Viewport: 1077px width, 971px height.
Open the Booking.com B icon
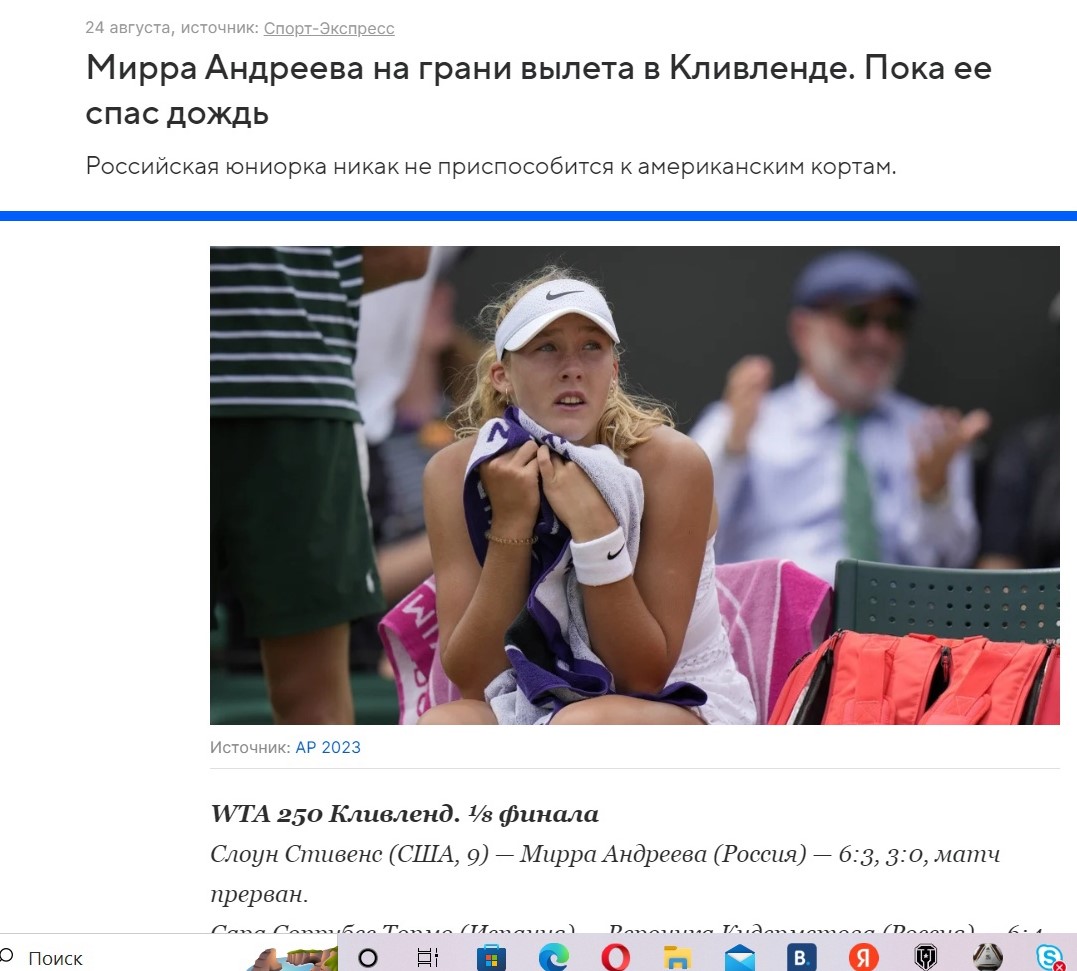click(x=802, y=957)
